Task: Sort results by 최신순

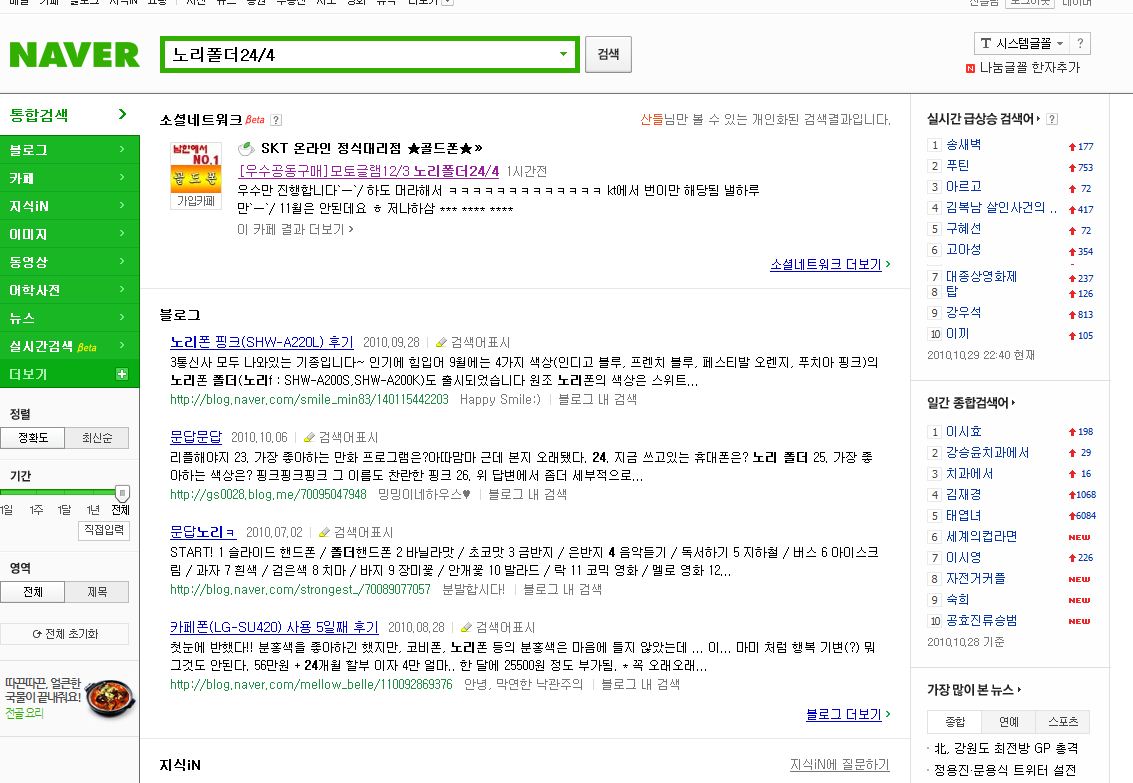Action: (x=97, y=438)
